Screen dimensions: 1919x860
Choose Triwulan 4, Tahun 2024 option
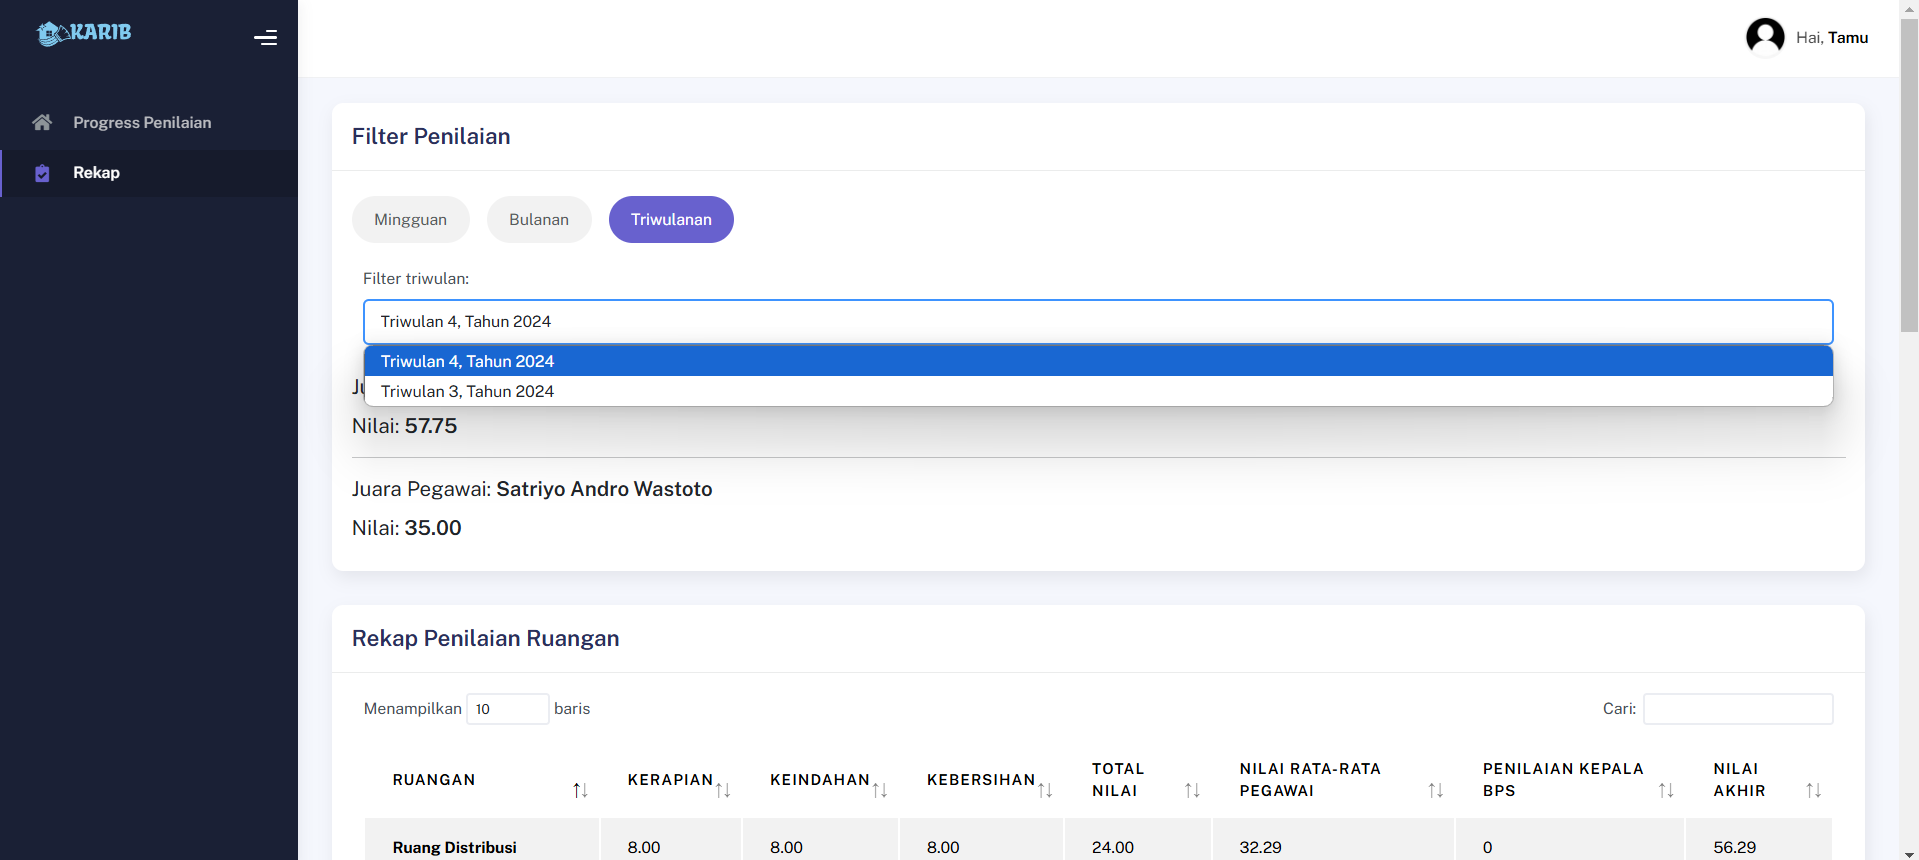467,361
